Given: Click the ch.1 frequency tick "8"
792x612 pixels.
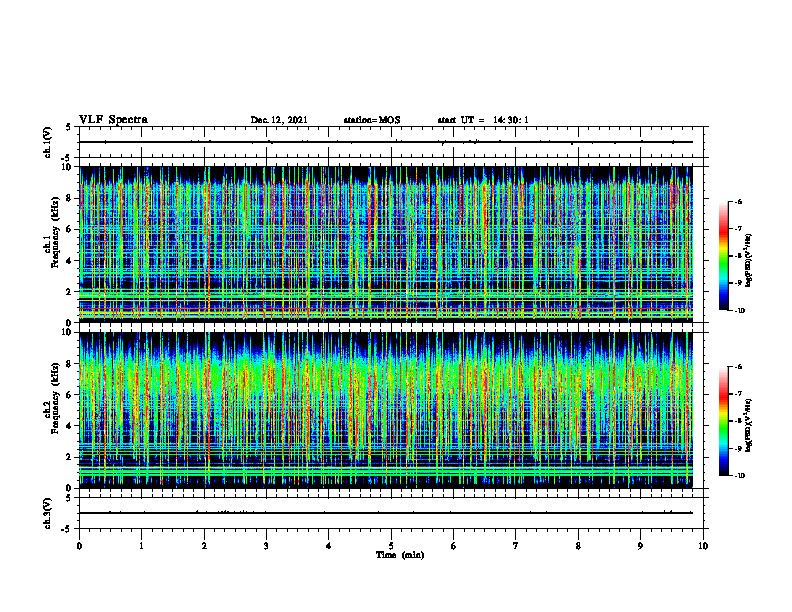Looking at the screenshot, I should (70, 198).
